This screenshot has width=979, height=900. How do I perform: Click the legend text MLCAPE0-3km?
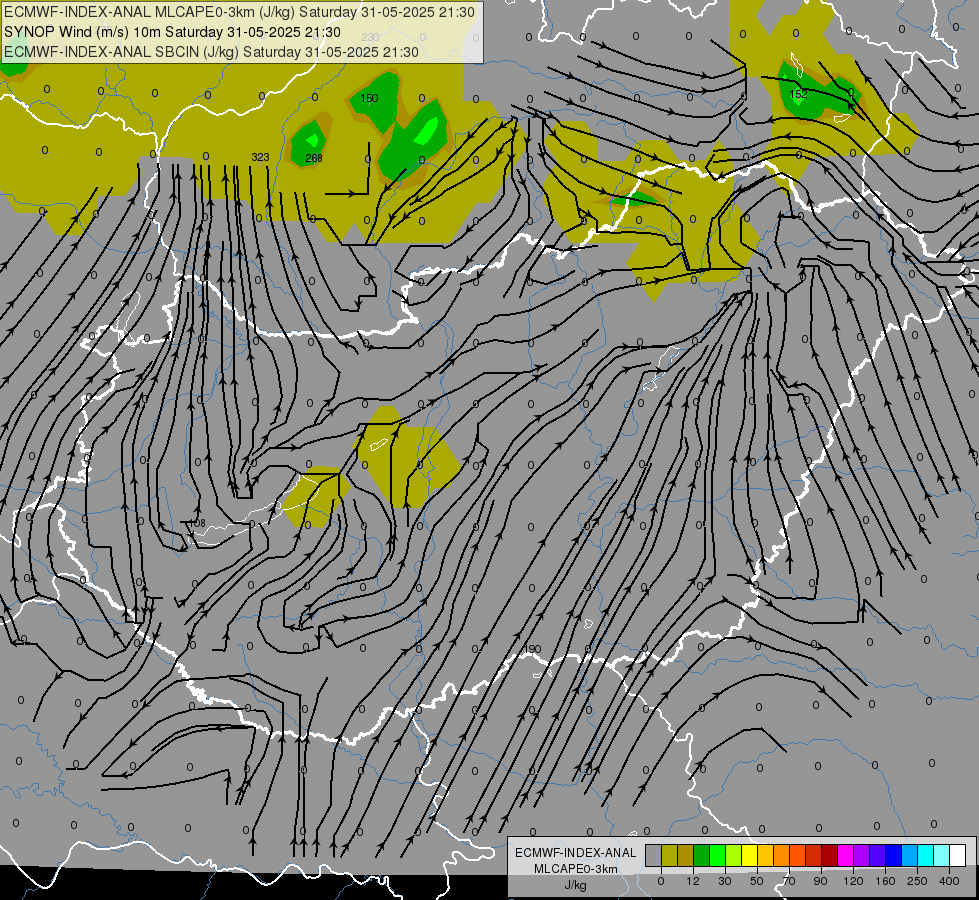pos(575,869)
